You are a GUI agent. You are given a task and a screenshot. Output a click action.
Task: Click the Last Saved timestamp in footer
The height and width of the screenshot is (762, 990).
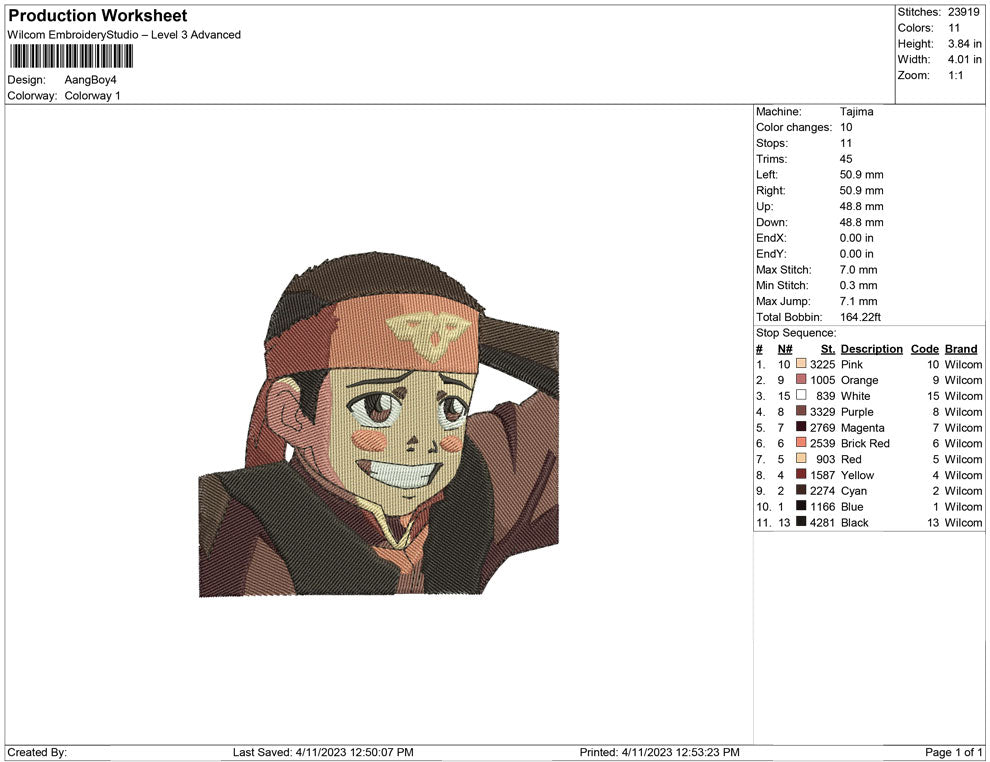[323, 752]
